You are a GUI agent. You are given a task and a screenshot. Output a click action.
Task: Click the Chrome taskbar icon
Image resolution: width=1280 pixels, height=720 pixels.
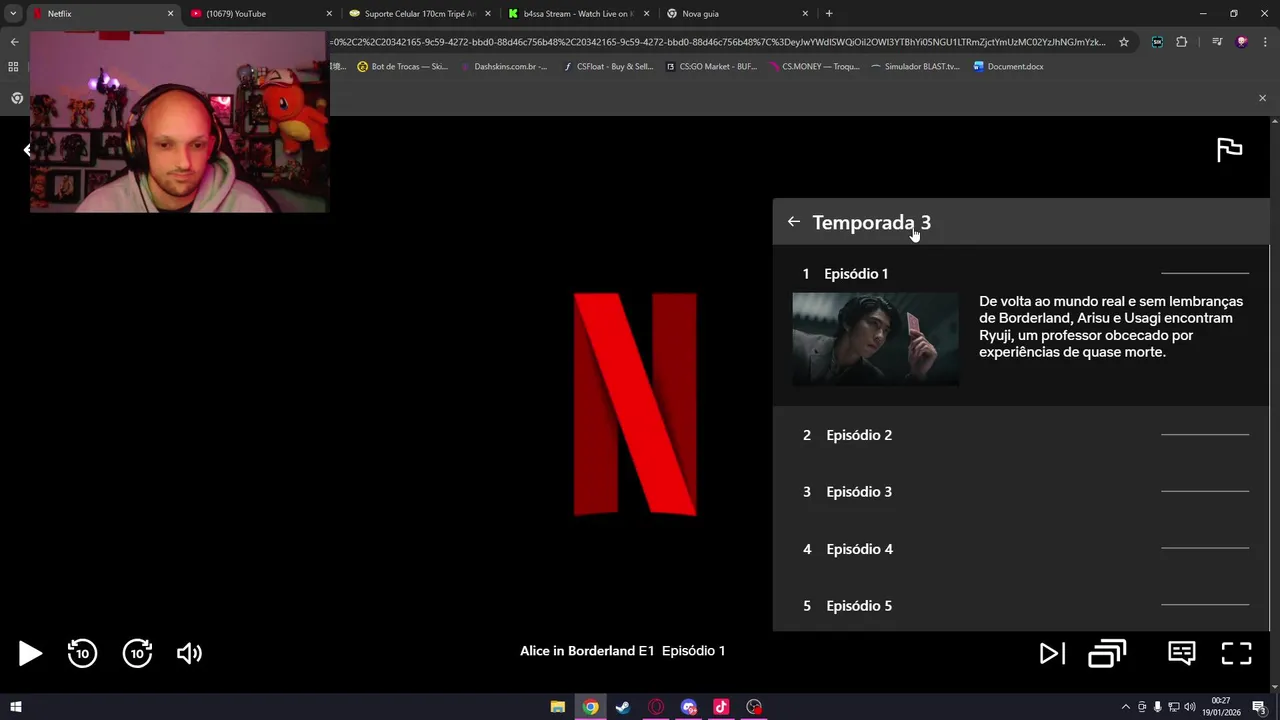point(591,707)
